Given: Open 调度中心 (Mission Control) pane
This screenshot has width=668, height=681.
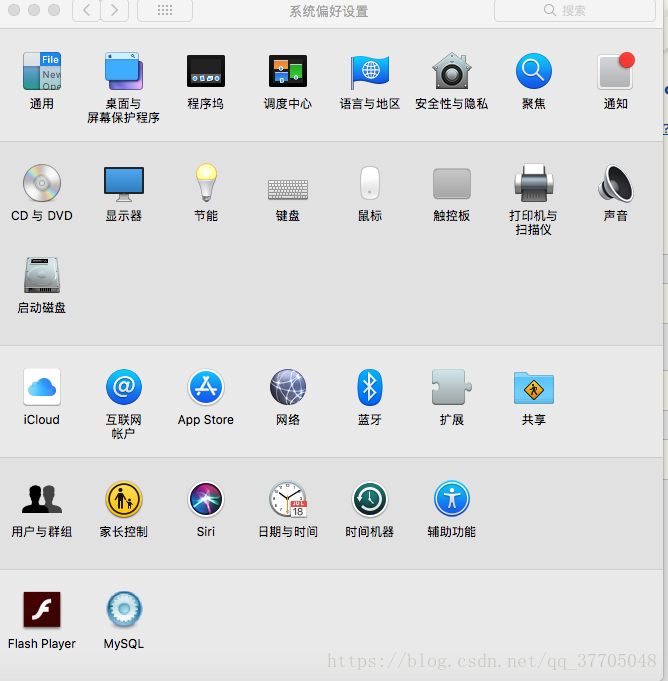Looking at the screenshot, I should click(288, 71).
